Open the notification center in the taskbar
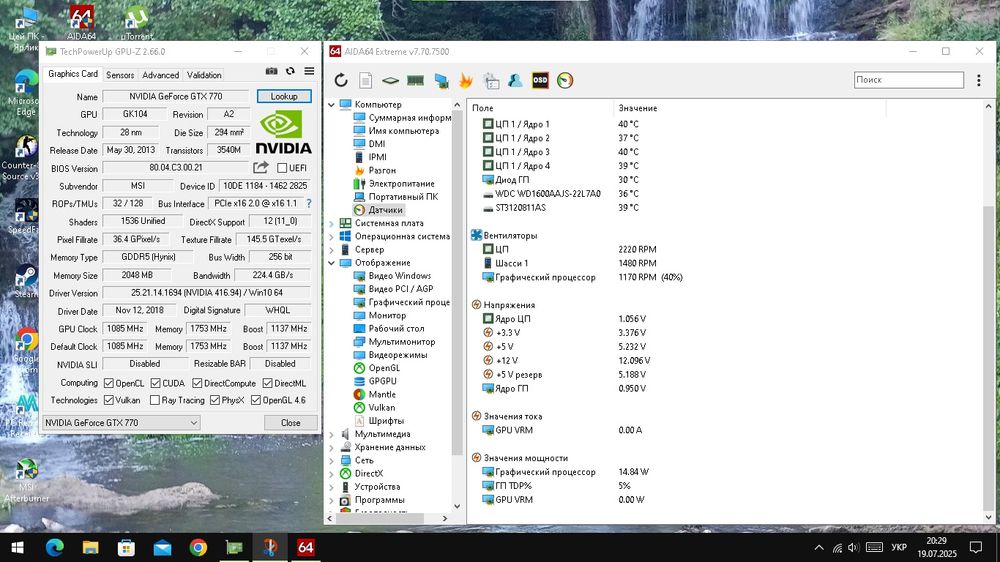 [976, 547]
